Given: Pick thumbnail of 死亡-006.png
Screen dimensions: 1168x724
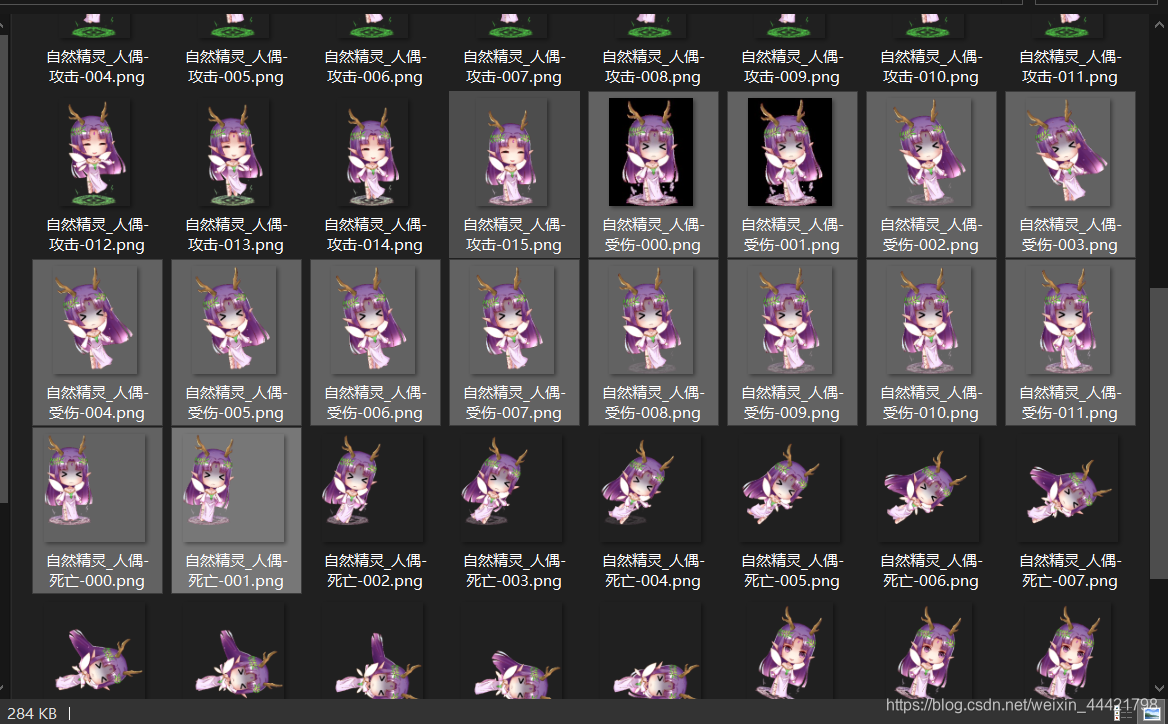Looking at the screenshot, I should (x=930, y=489).
